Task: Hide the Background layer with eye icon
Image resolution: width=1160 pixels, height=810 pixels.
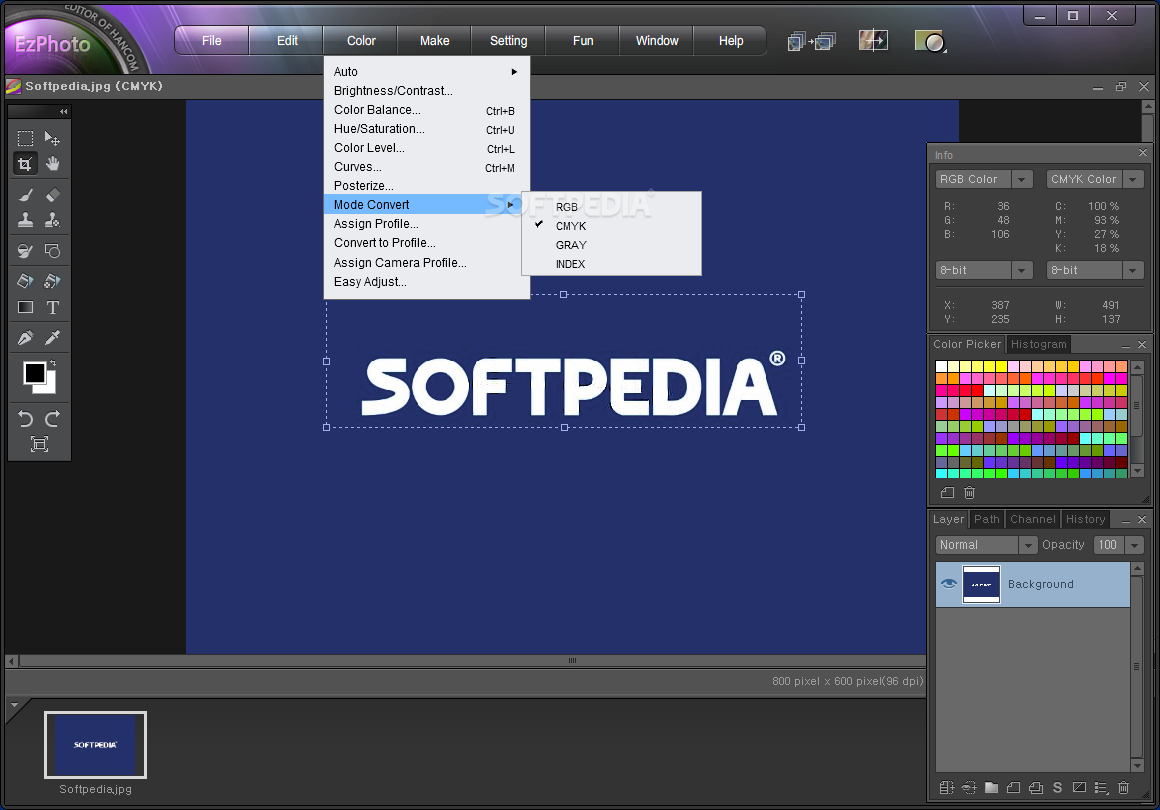Action: pyautogui.click(x=948, y=584)
